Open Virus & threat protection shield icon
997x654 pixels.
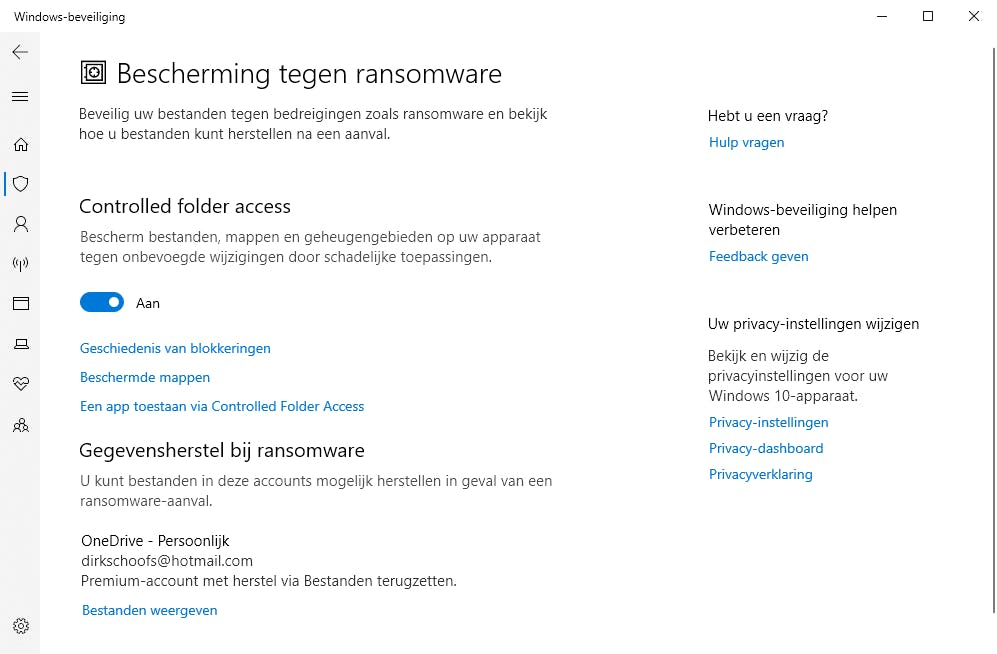pos(20,184)
